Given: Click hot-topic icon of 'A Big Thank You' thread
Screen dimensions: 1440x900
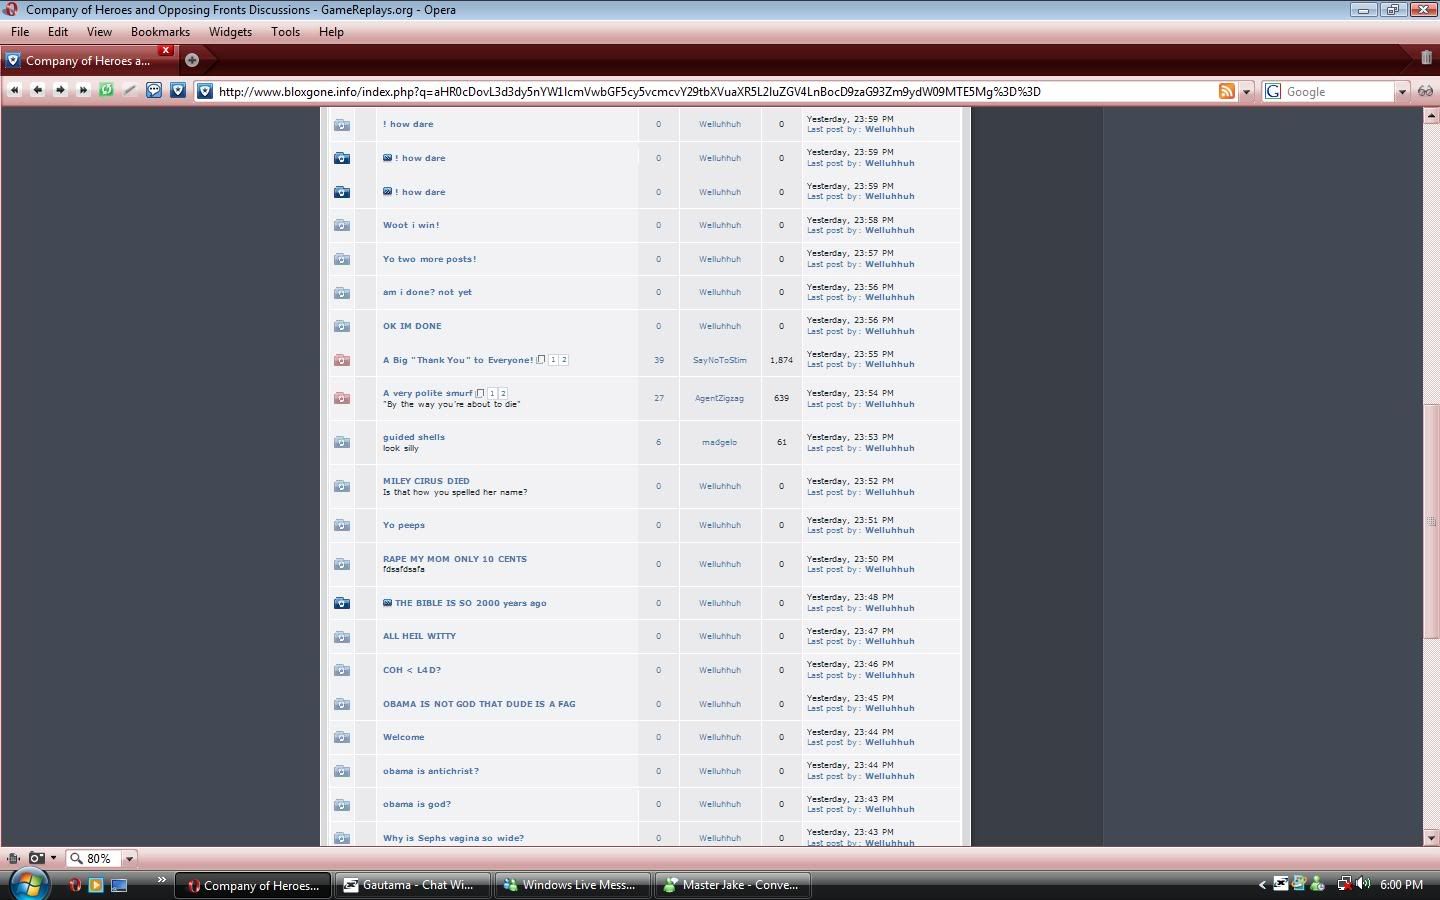Looking at the screenshot, I should coord(342,360).
